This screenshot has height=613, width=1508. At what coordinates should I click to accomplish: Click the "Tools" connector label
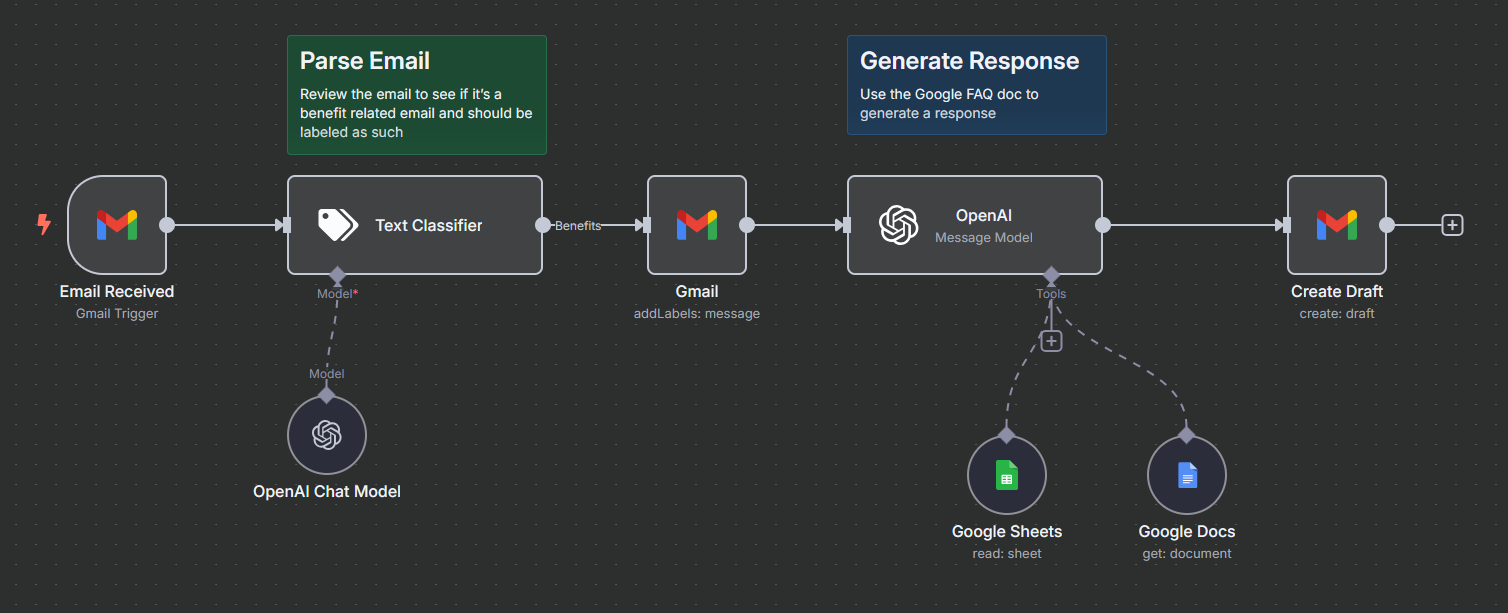[1051, 294]
